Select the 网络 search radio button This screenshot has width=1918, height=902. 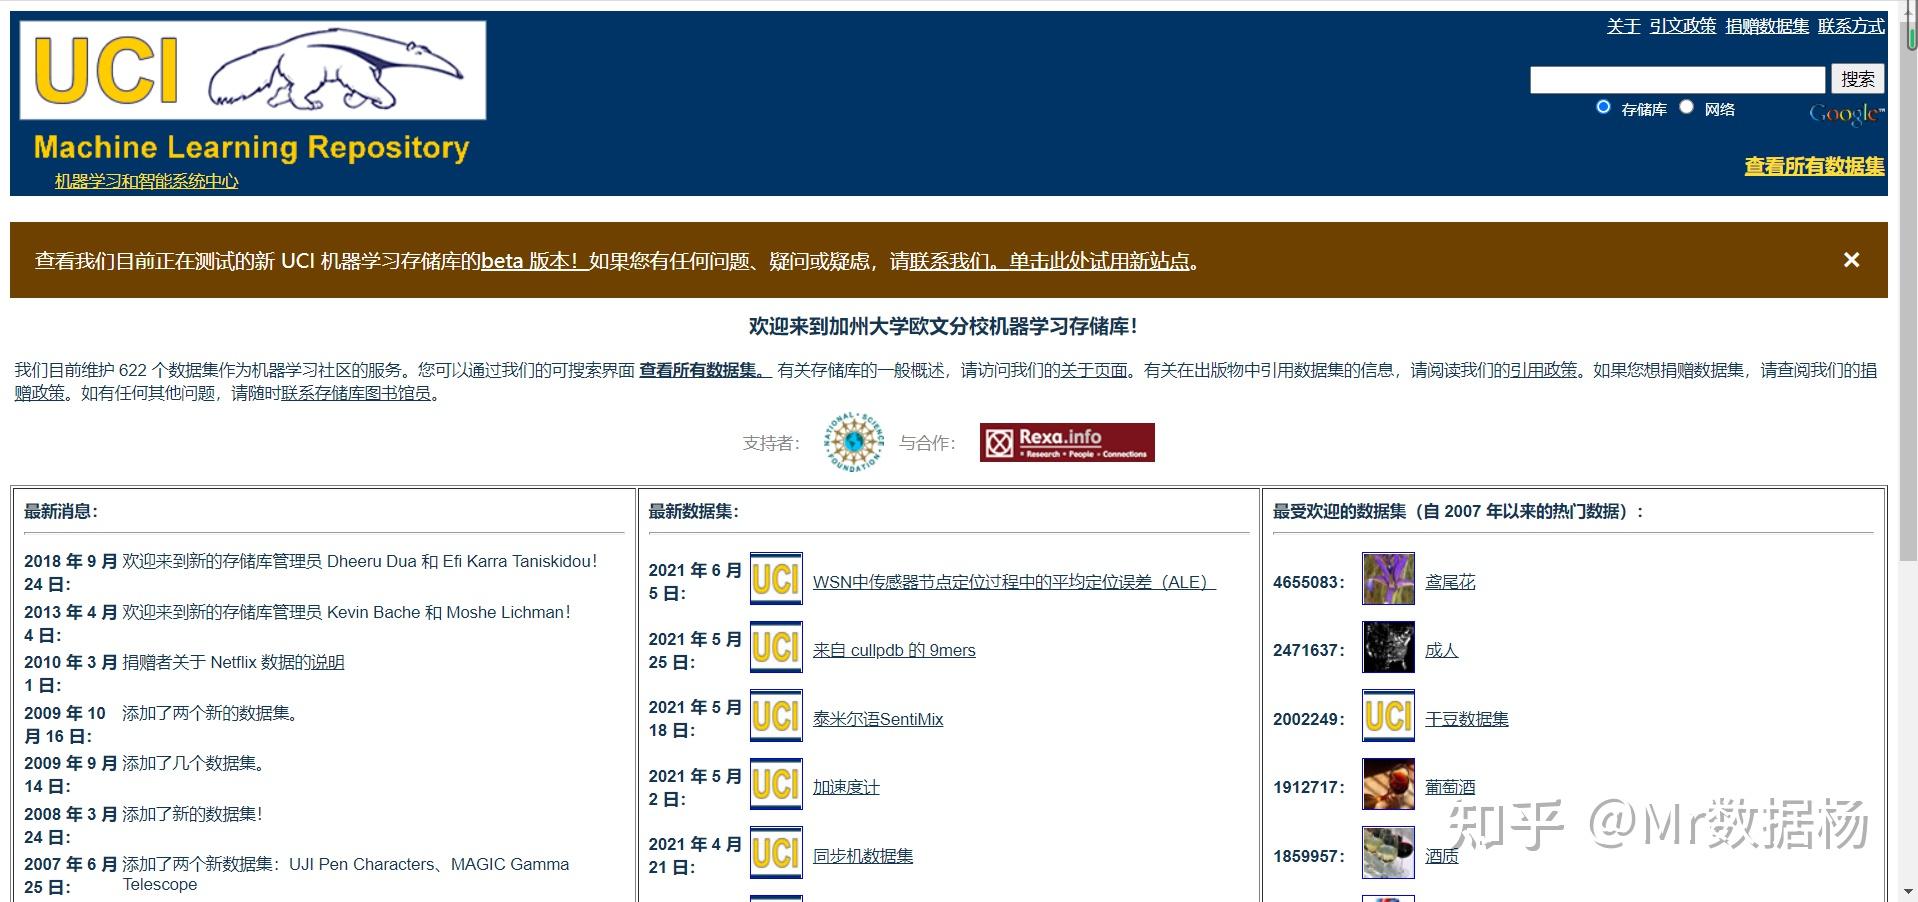pos(1687,106)
